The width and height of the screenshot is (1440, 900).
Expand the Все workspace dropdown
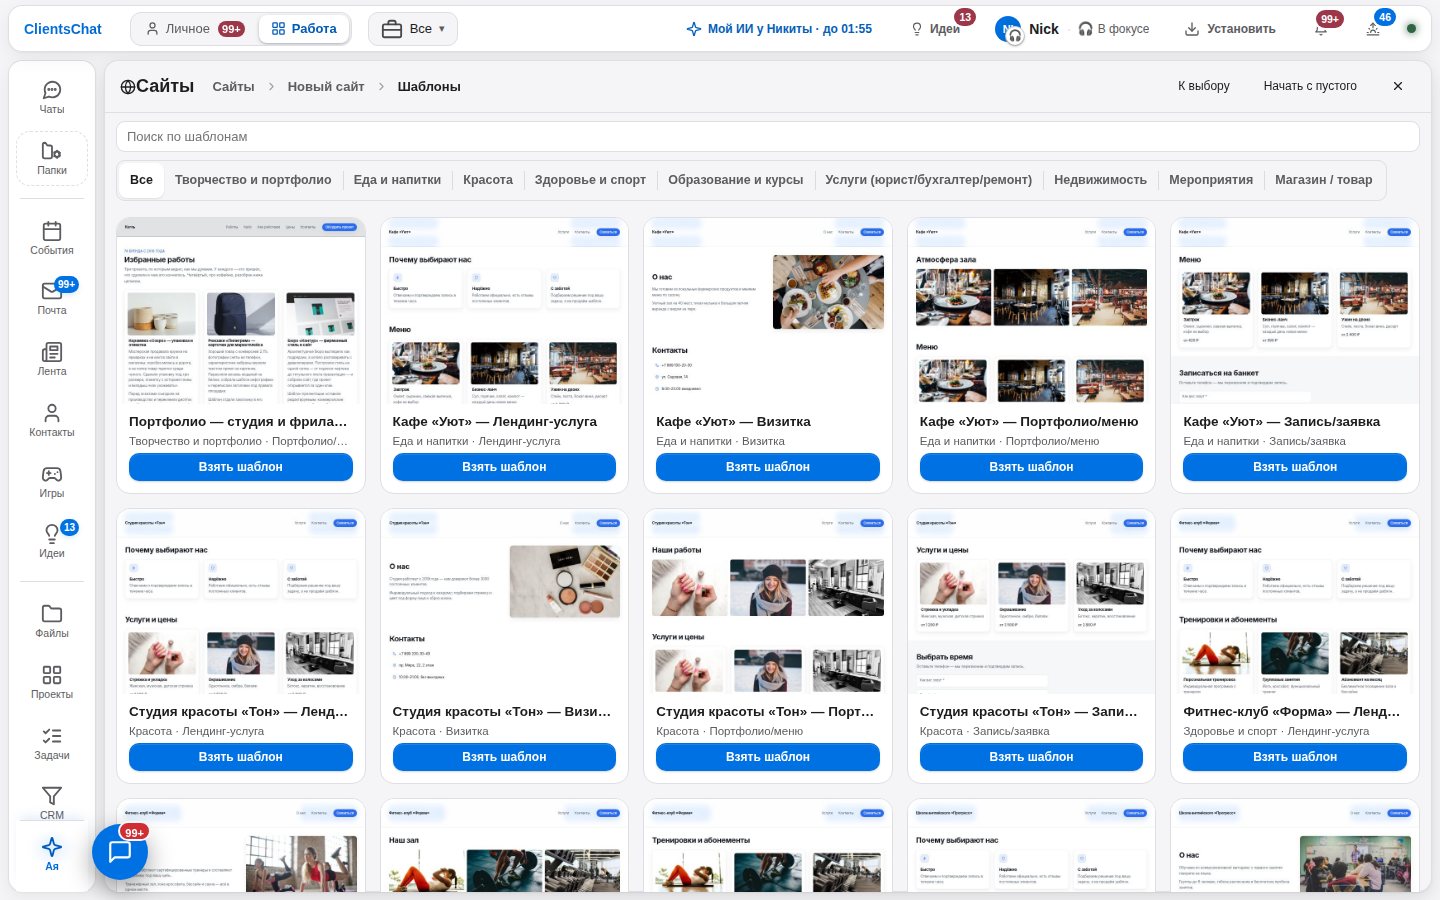click(413, 29)
